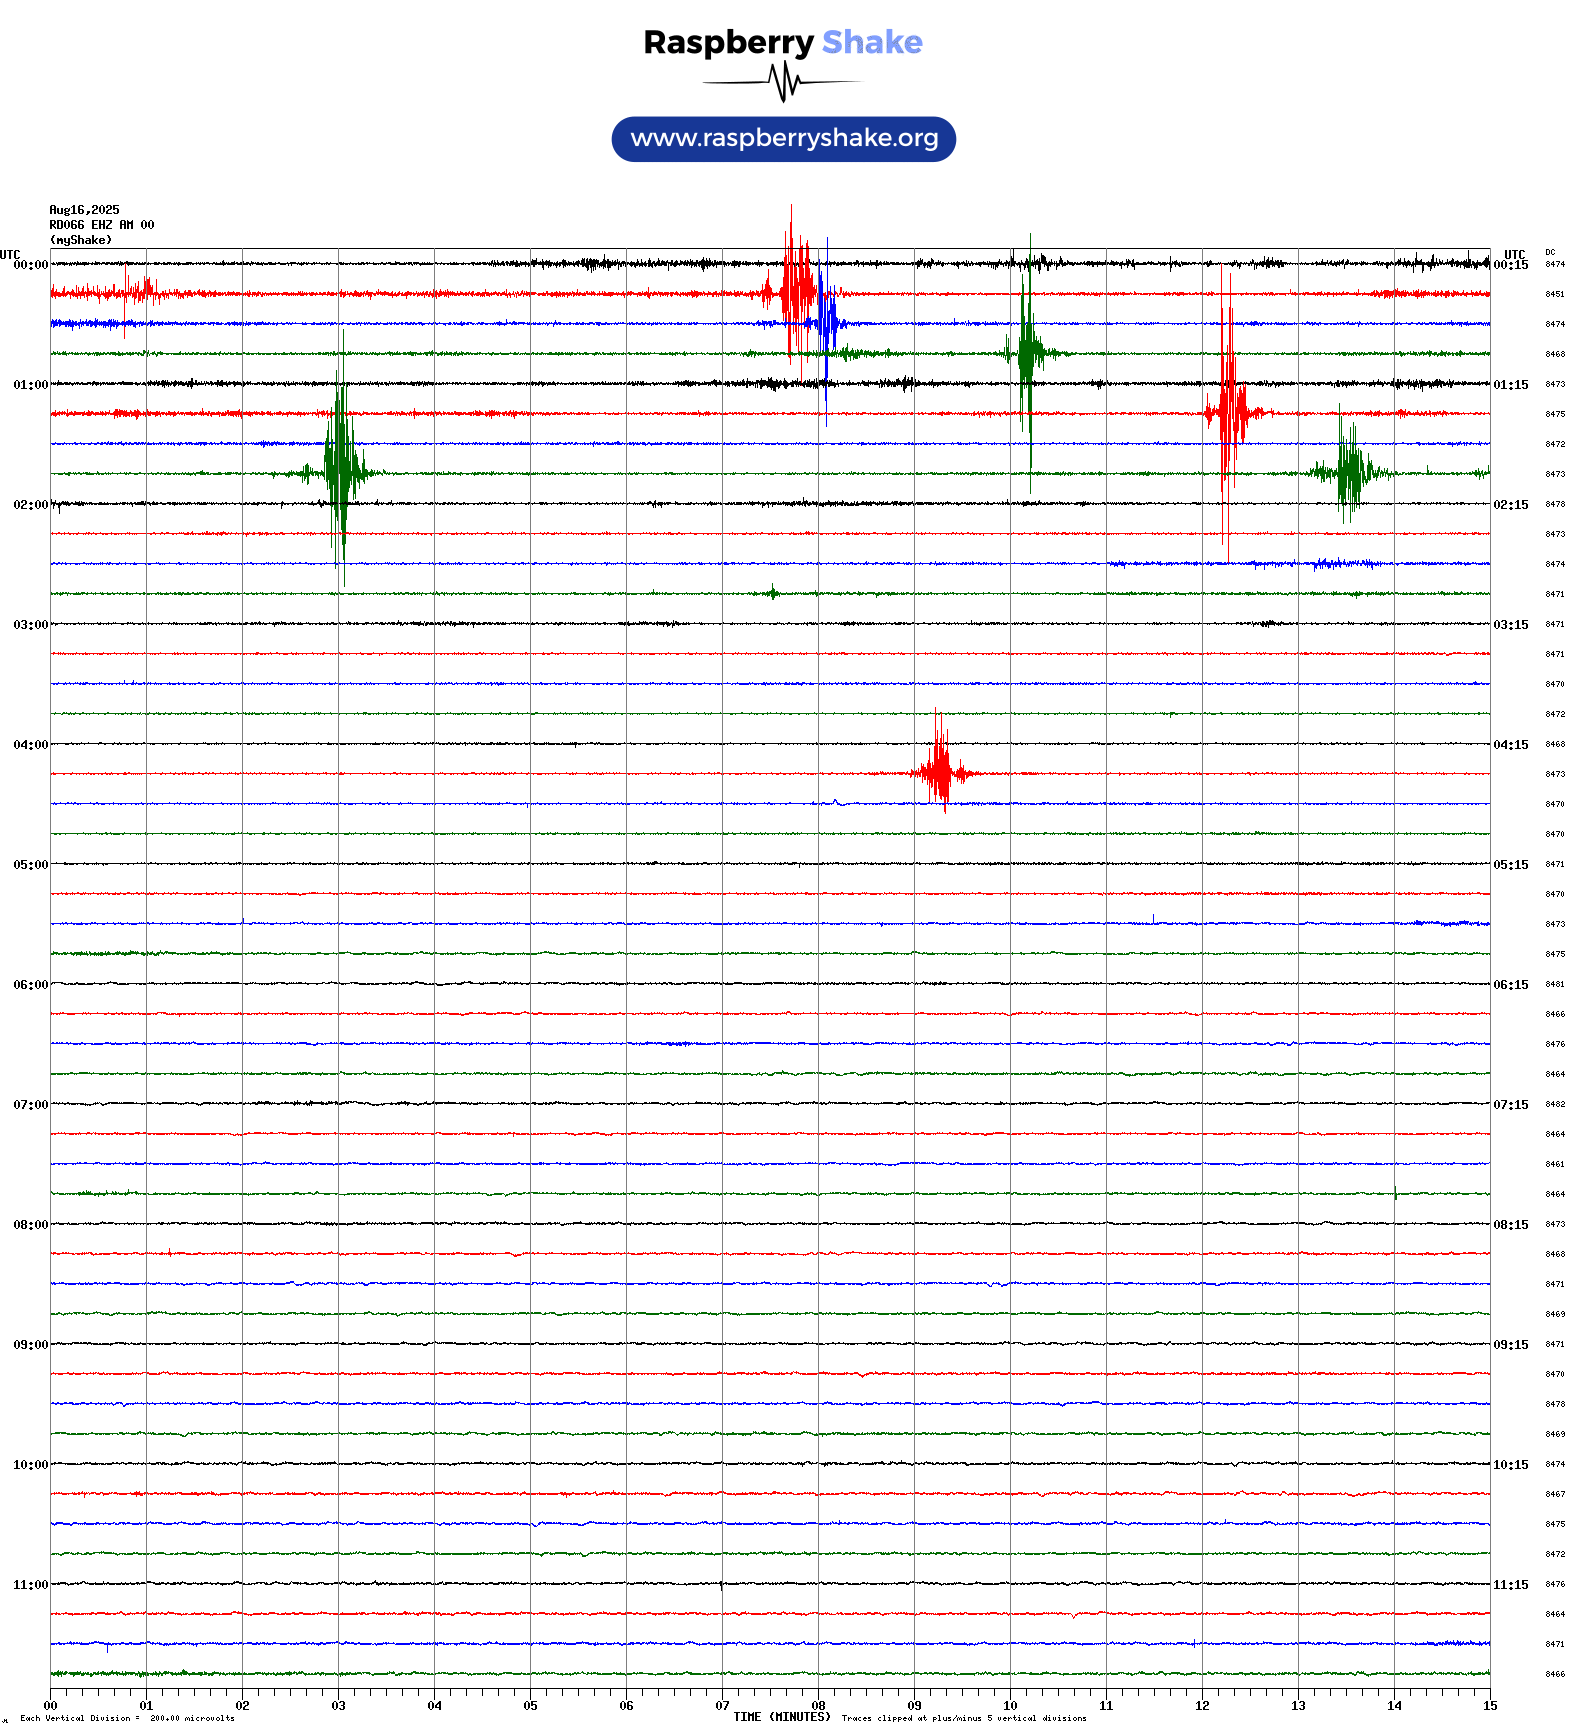Click the Aug16,2025 date label
This screenshot has height=1732, width=1570.
84,210
